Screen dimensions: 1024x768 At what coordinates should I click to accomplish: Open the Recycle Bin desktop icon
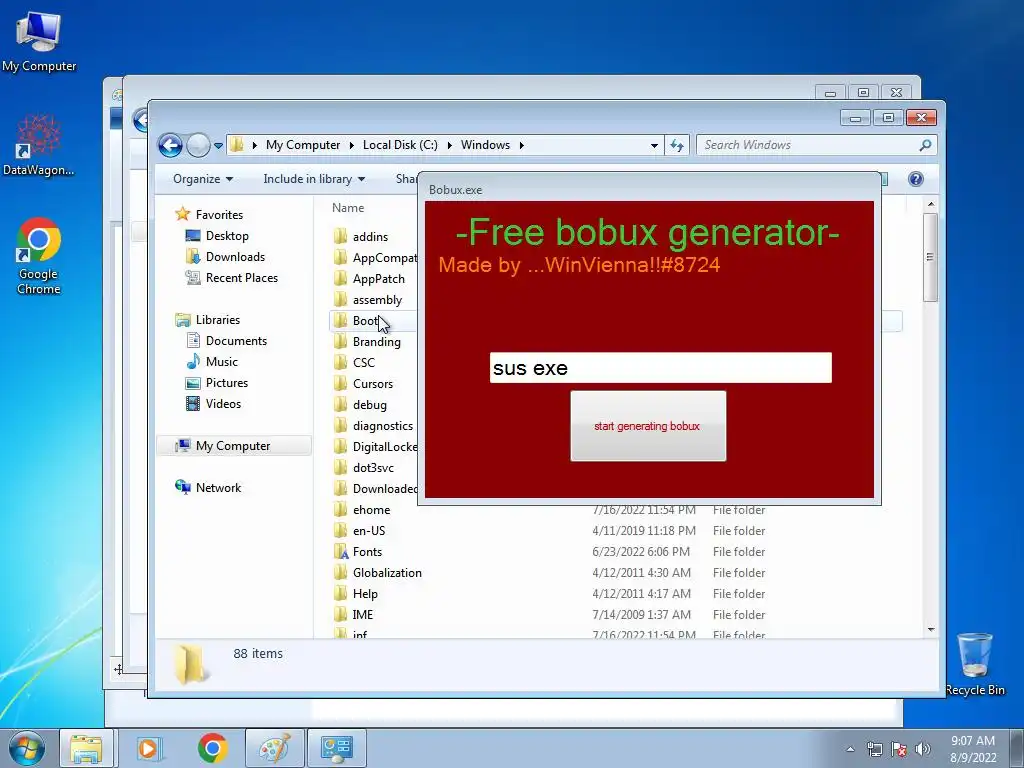coord(974,664)
